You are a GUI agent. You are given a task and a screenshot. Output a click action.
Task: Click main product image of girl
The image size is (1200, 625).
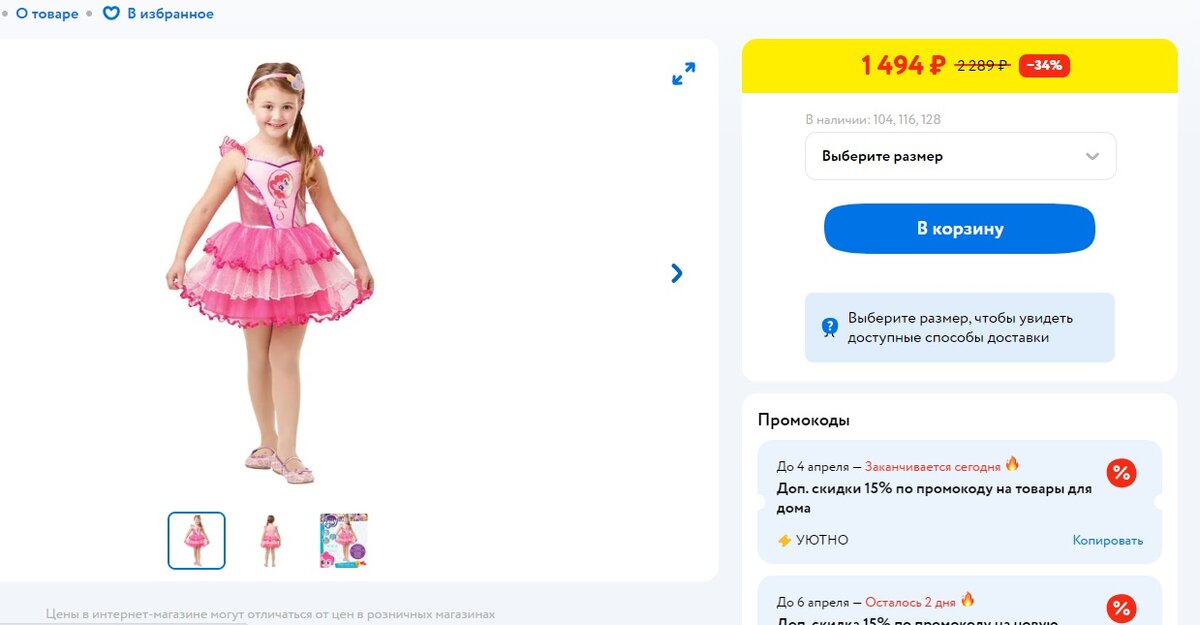point(270,273)
